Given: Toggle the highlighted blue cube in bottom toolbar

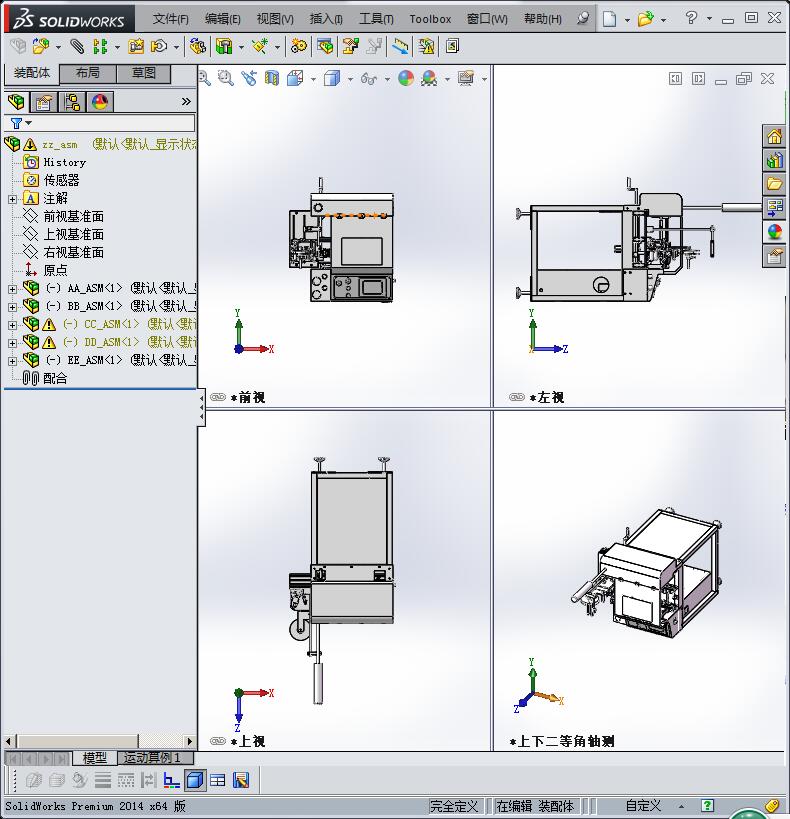Looking at the screenshot, I should click(x=195, y=780).
